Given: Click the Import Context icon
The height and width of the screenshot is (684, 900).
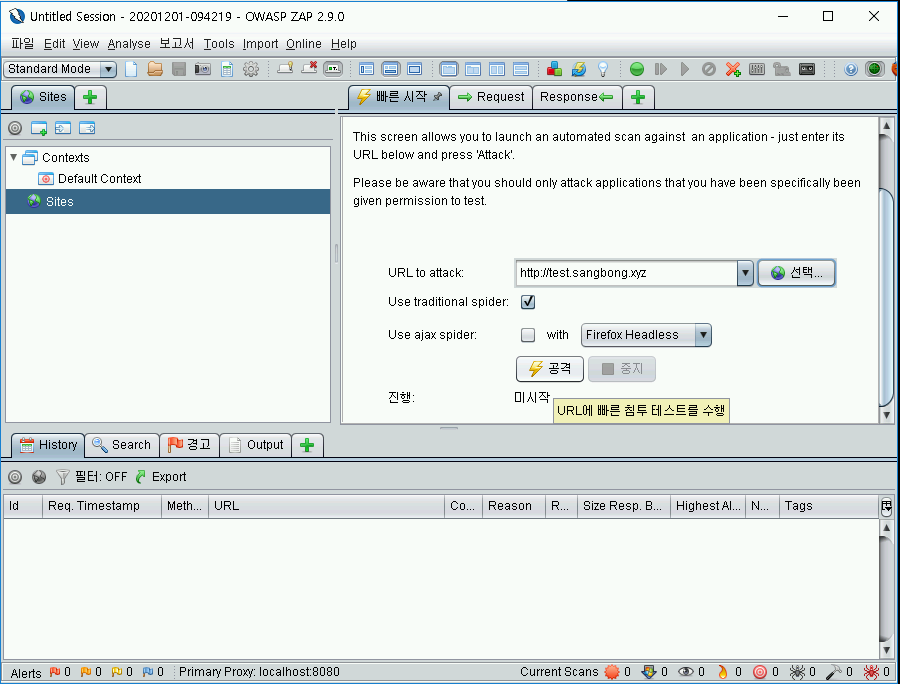Looking at the screenshot, I should tap(63, 128).
